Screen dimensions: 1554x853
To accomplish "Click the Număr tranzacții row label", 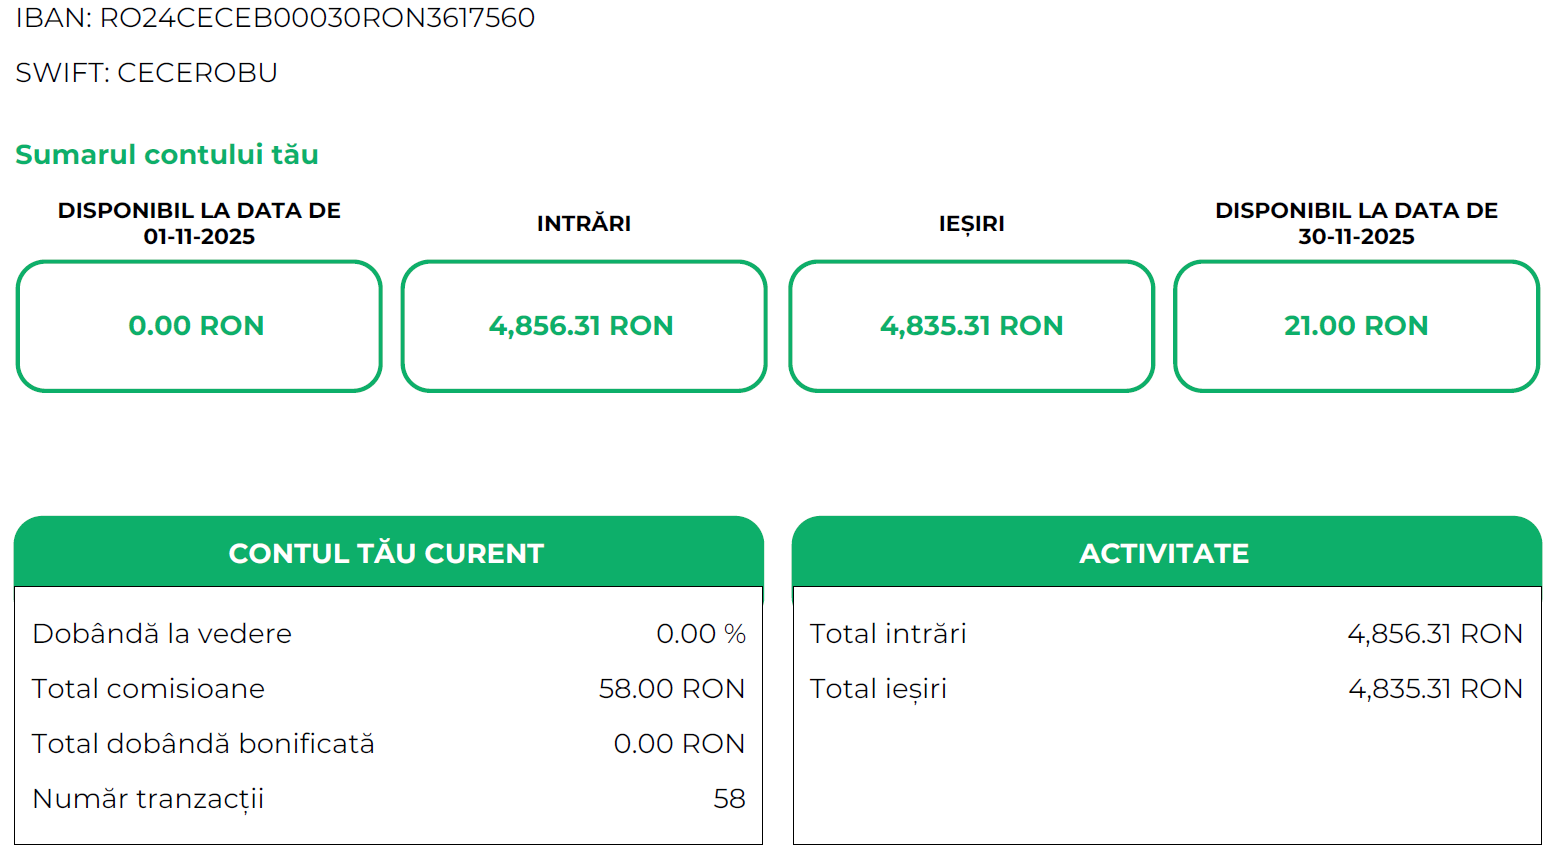I will coord(148,799).
